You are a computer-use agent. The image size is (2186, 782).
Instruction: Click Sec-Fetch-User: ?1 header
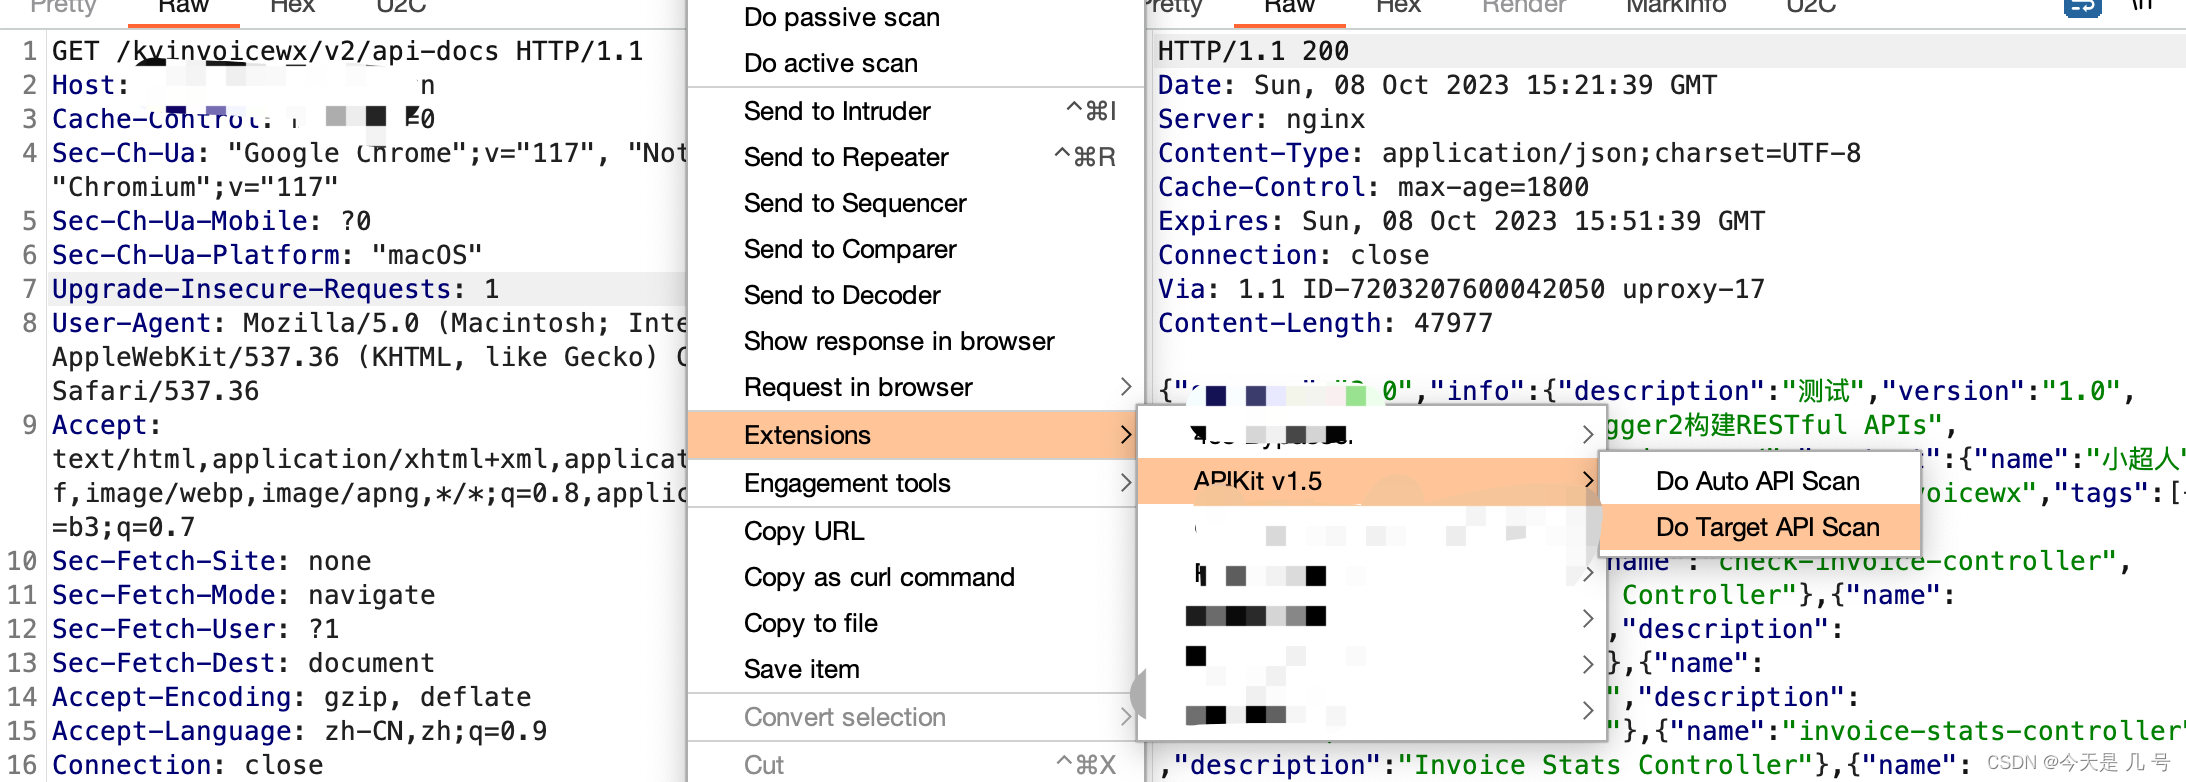196,629
